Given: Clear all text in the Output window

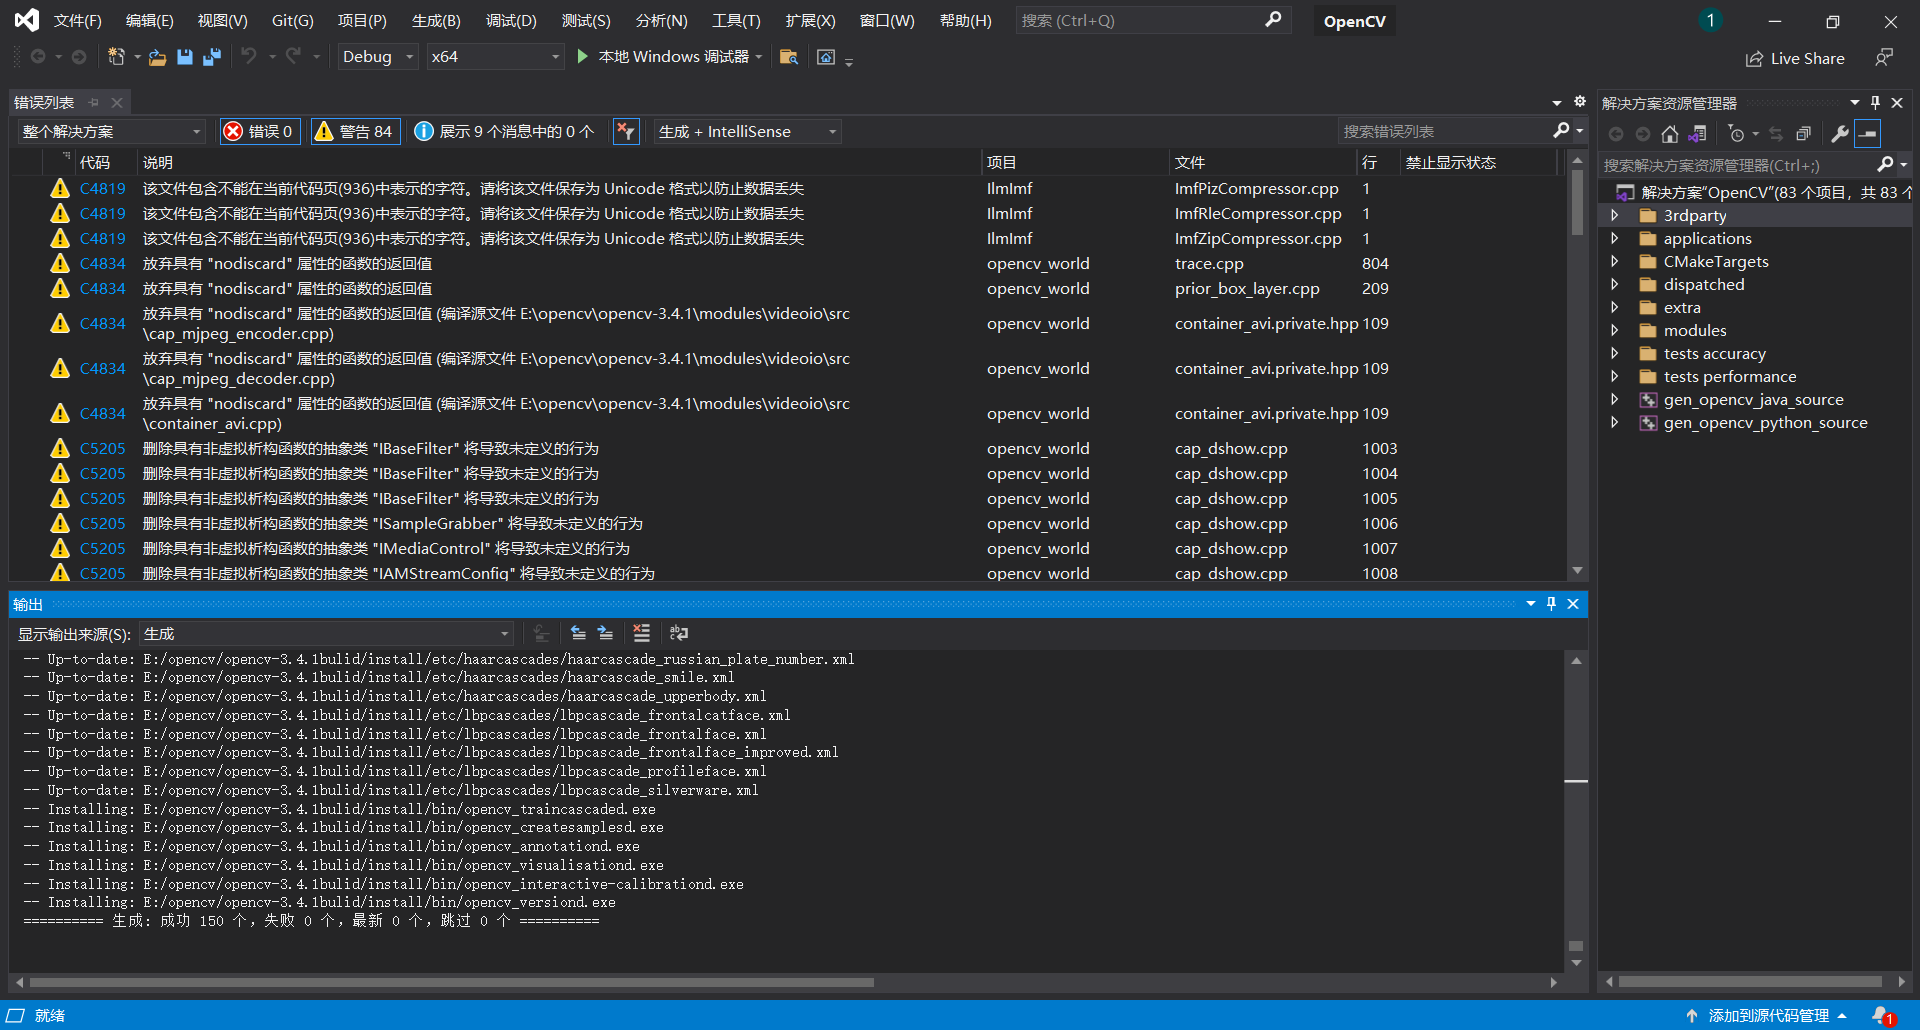Looking at the screenshot, I should (x=641, y=633).
